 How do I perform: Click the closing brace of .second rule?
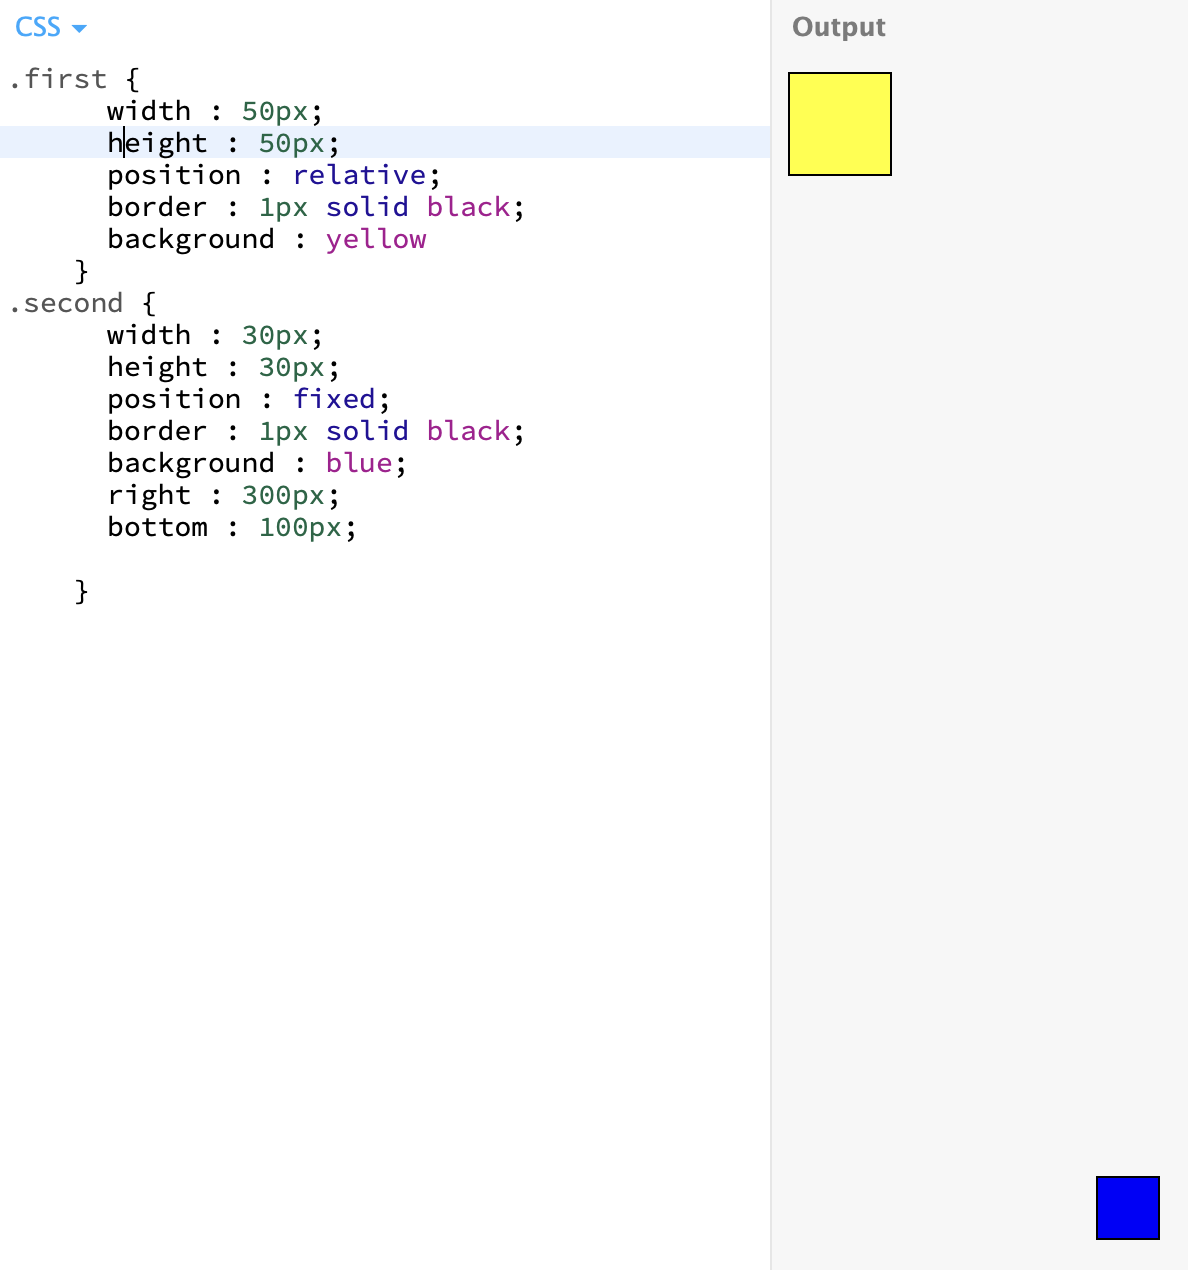pos(82,591)
